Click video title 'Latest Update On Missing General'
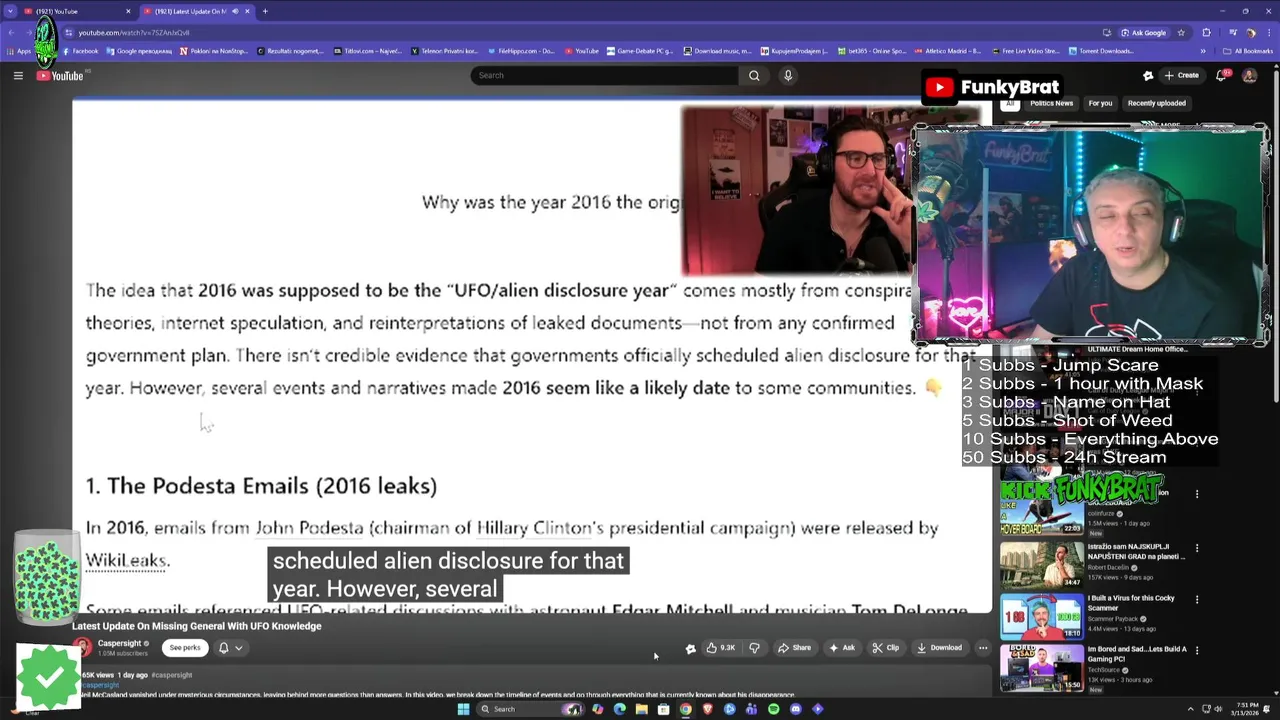Viewport: 1280px width, 720px height. pos(197,626)
